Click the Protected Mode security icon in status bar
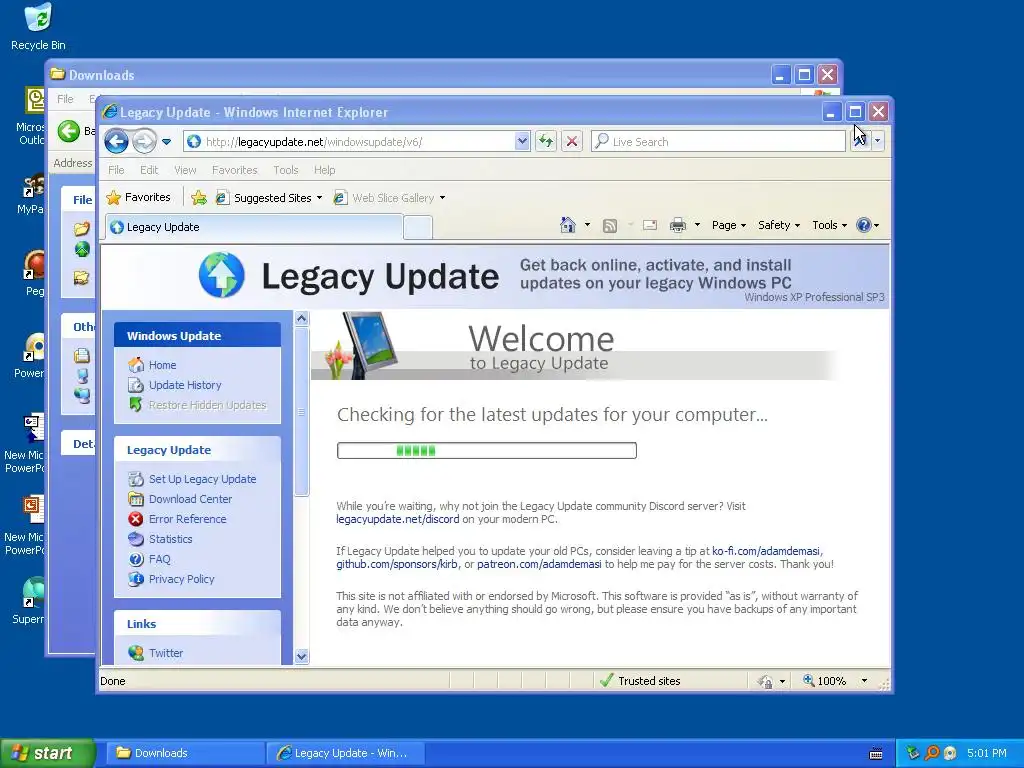1024x768 pixels. (x=765, y=681)
